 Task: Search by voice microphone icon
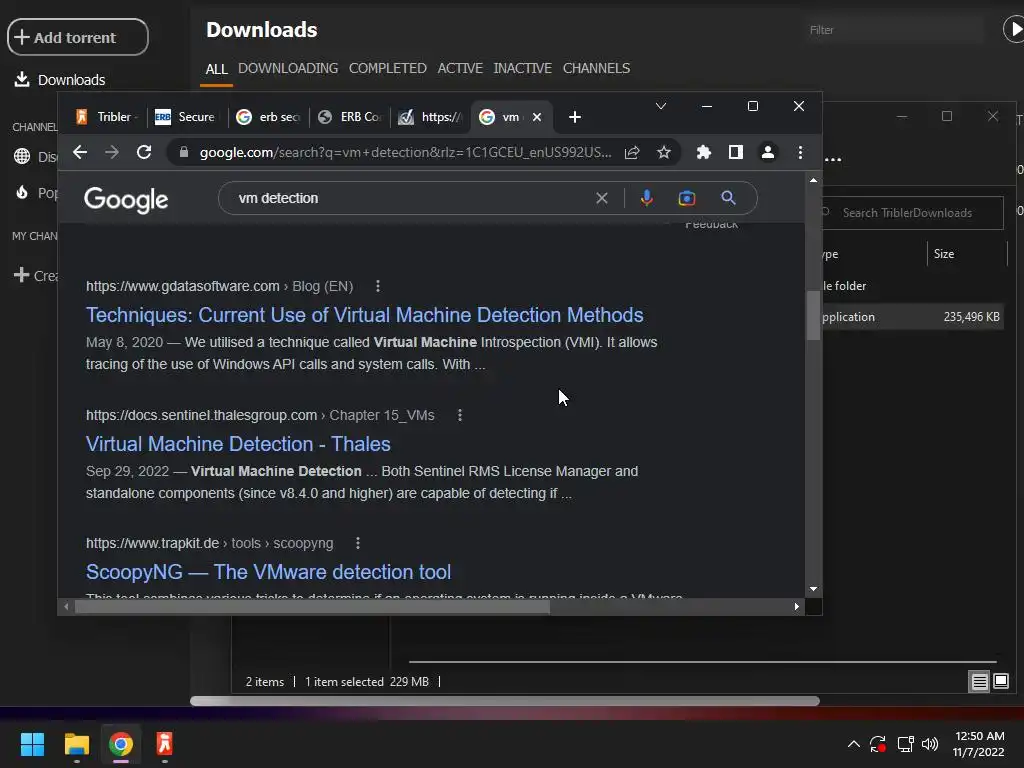point(647,198)
